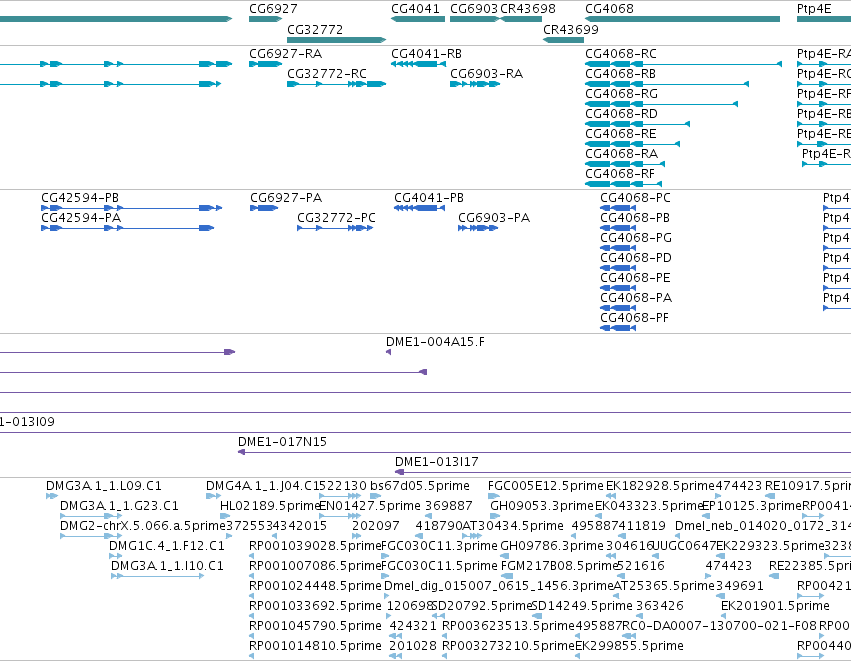Image resolution: width=851 pixels, height=661 pixels.
Task: Select transcript CG4068-RE
Action: (x=632, y=144)
